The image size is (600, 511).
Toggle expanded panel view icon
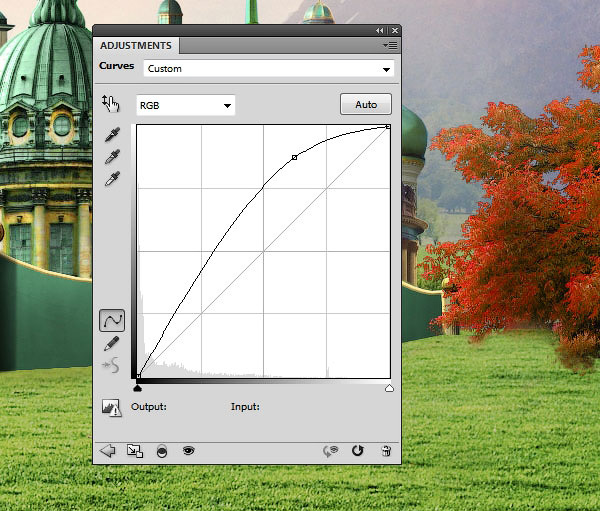pos(134,451)
